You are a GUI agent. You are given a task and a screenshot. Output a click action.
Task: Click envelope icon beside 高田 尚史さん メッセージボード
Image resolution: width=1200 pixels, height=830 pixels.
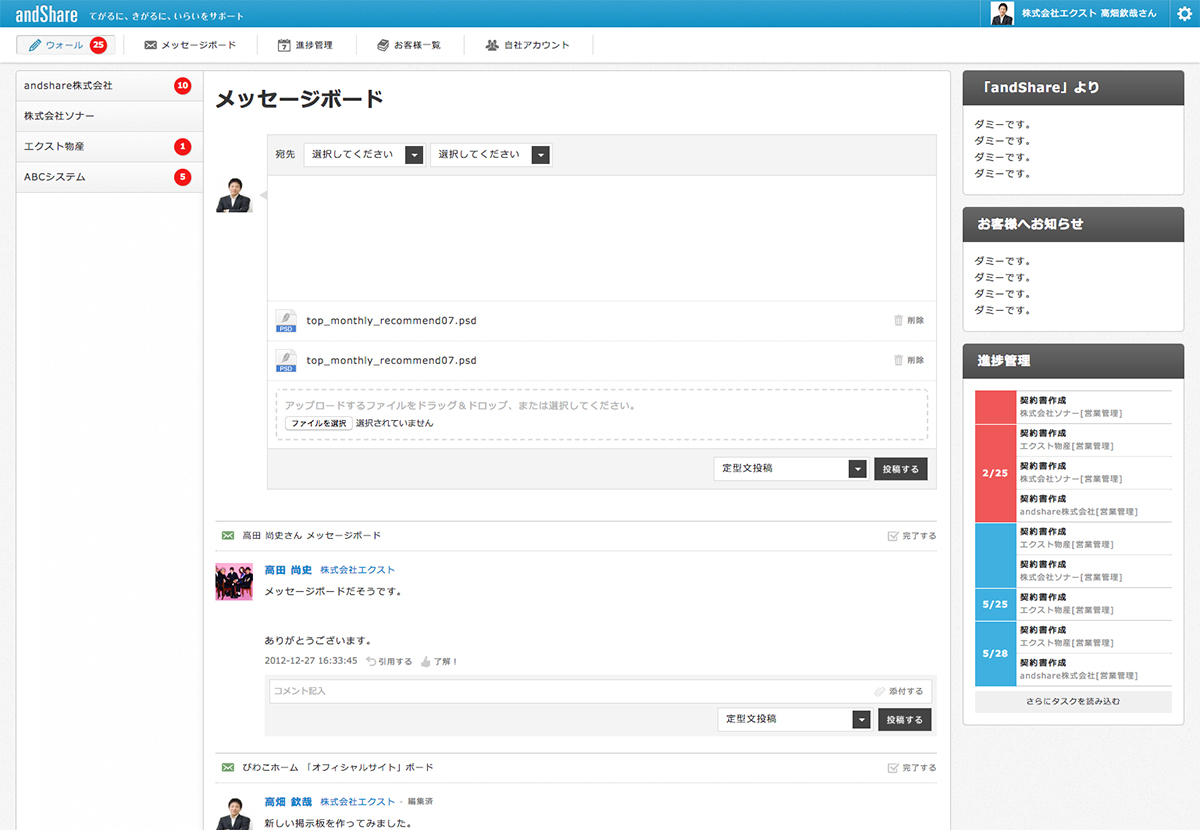(x=227, y=536)
